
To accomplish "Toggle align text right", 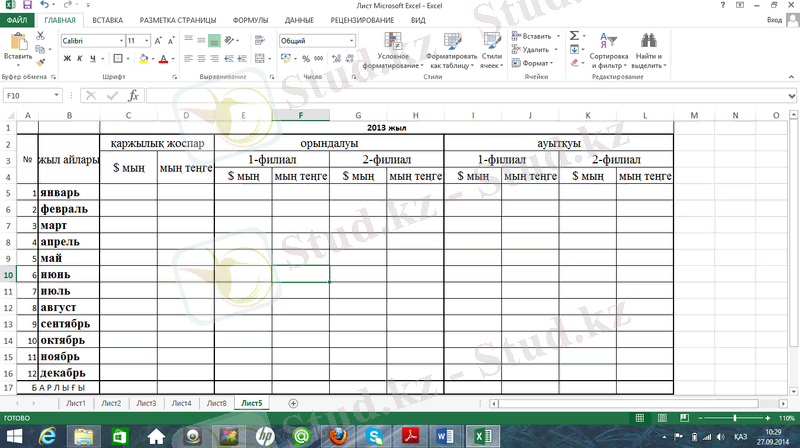I will (214, 59).
